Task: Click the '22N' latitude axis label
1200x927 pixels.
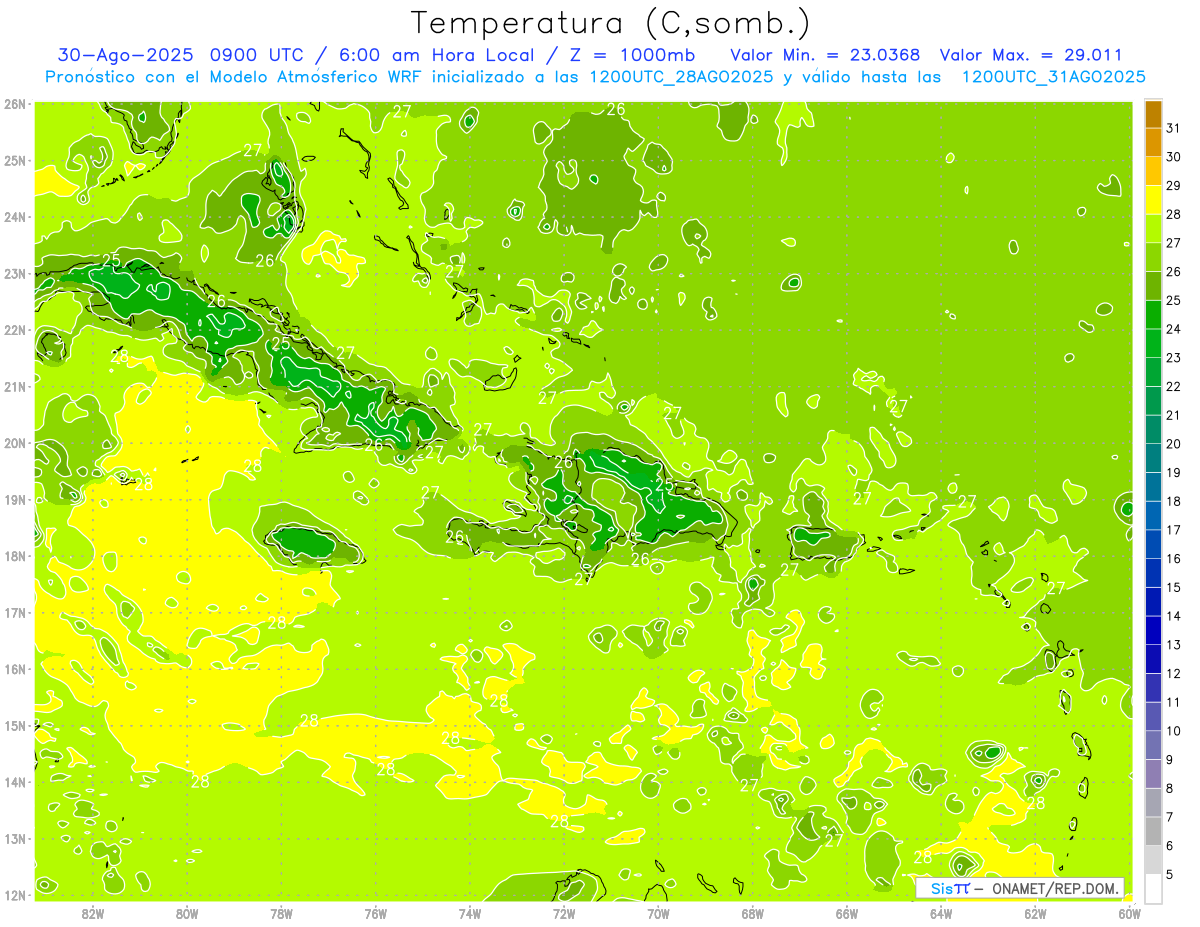Action: (15, 330)
